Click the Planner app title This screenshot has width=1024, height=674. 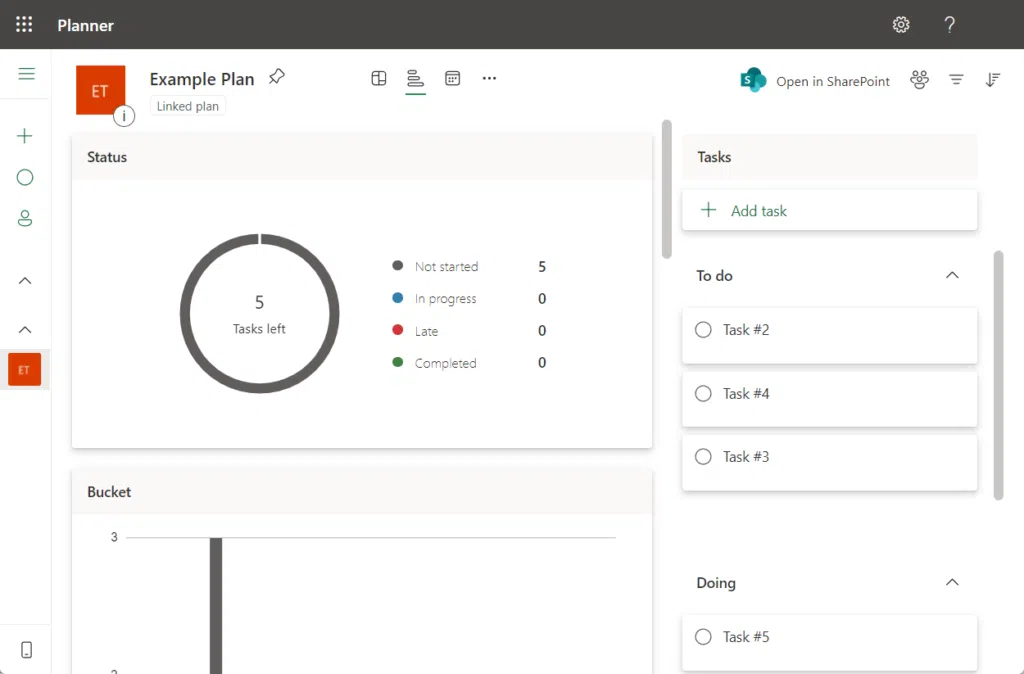86,25
